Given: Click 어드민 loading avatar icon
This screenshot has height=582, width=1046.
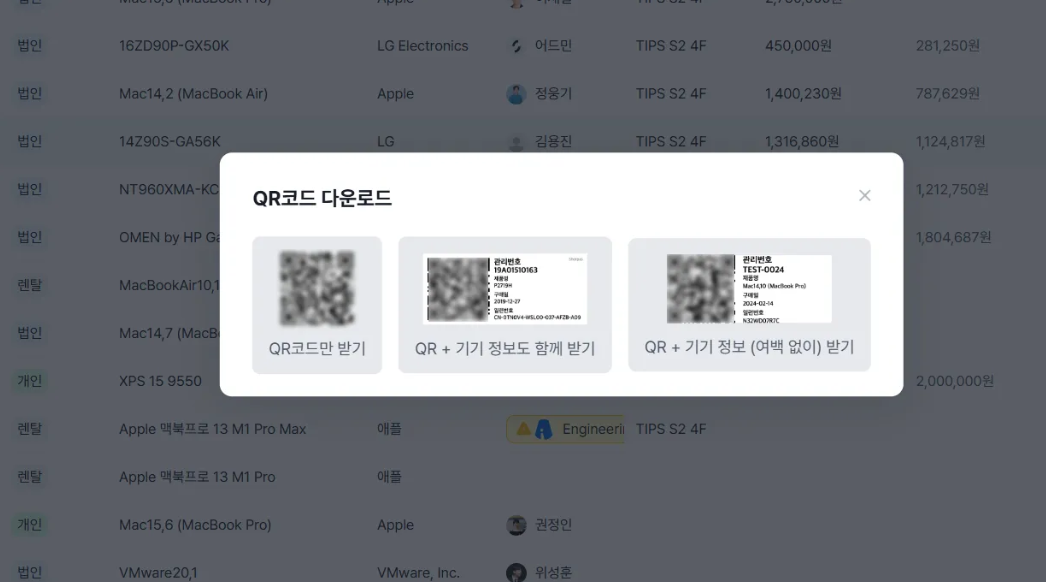Looking at the screenshot, I should [516, 46].
